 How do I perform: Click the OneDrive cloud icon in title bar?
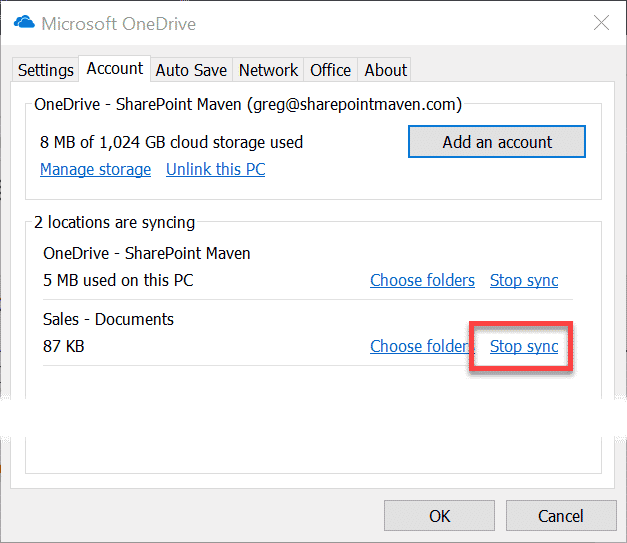(24, 22)
